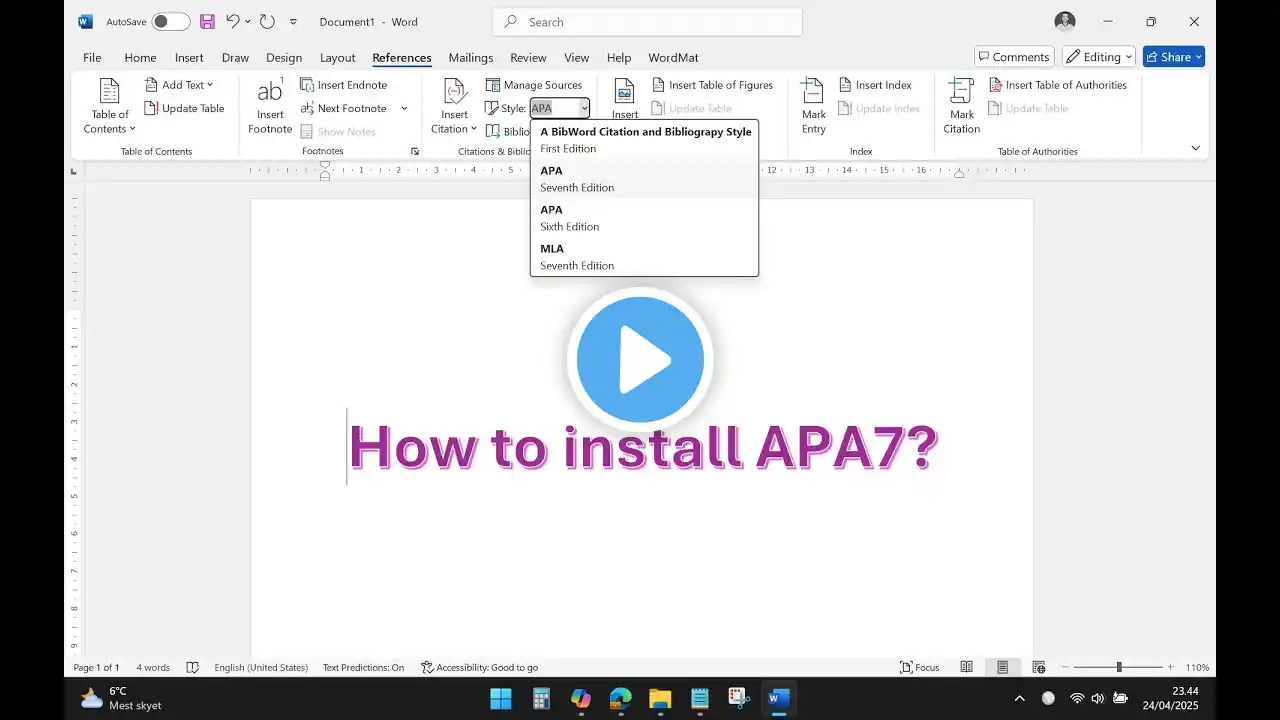Screen dimensions: 1280x720
Task: Open the File tab
Action: (x=92, y=57)
